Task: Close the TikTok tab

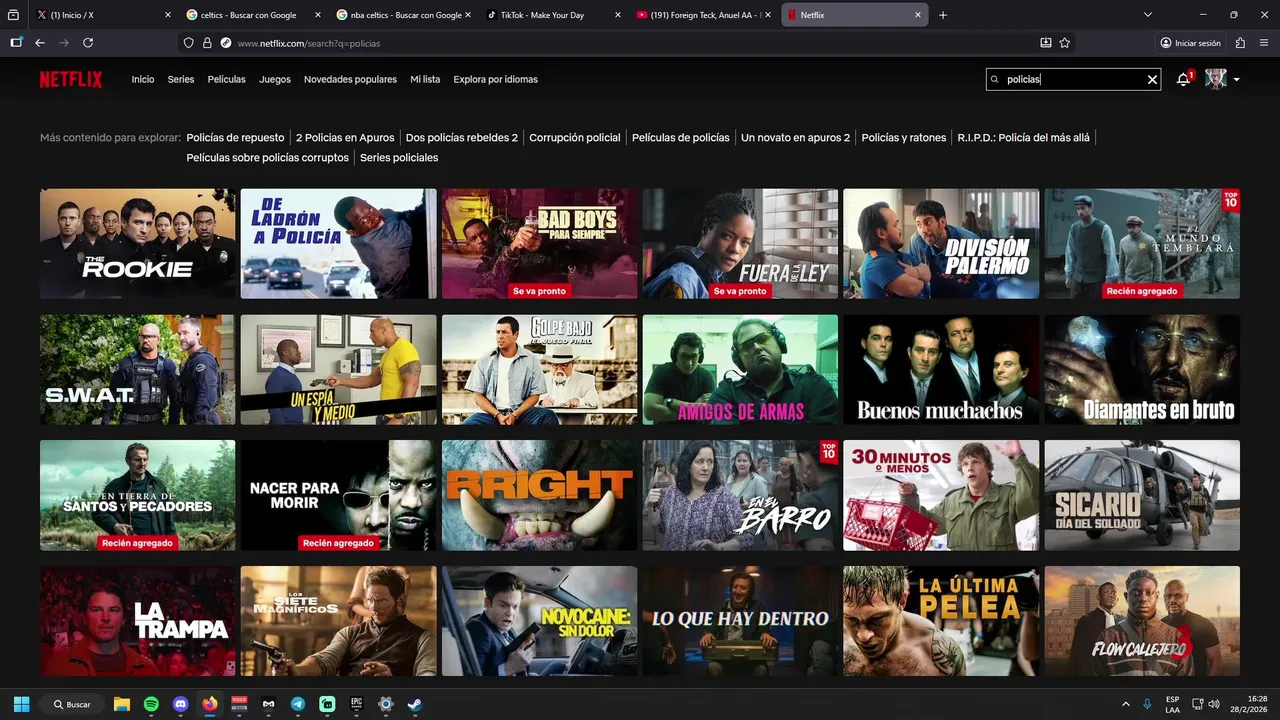Action: pyautogui.click(x=618, y=15)
